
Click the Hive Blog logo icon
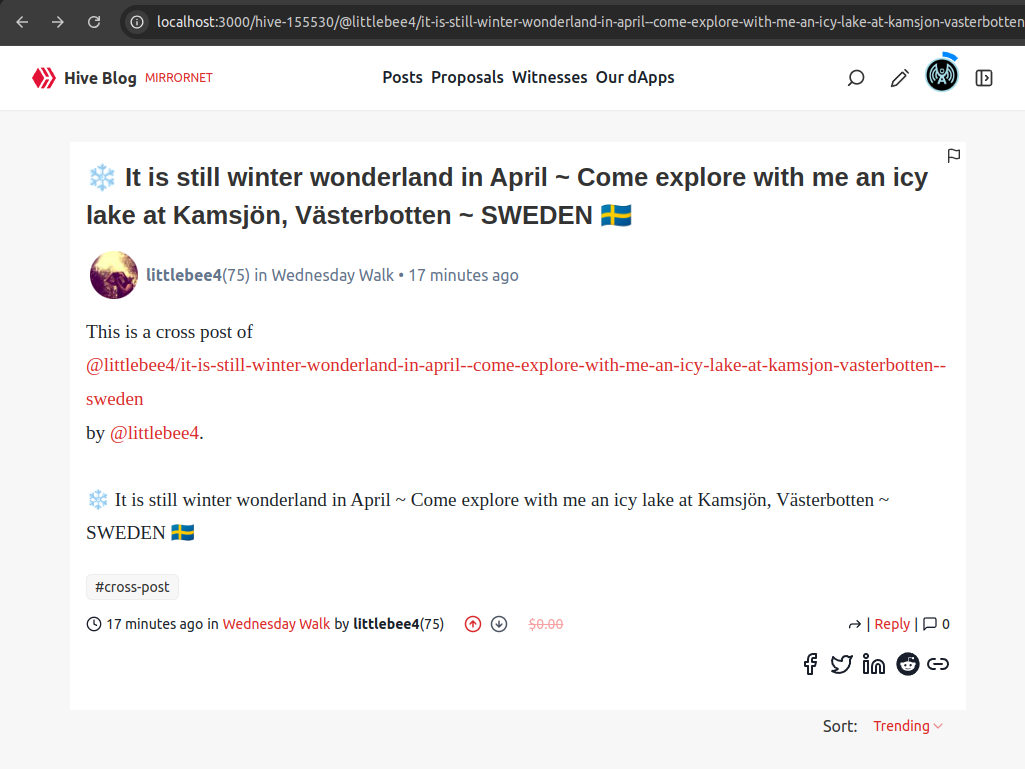43,78
